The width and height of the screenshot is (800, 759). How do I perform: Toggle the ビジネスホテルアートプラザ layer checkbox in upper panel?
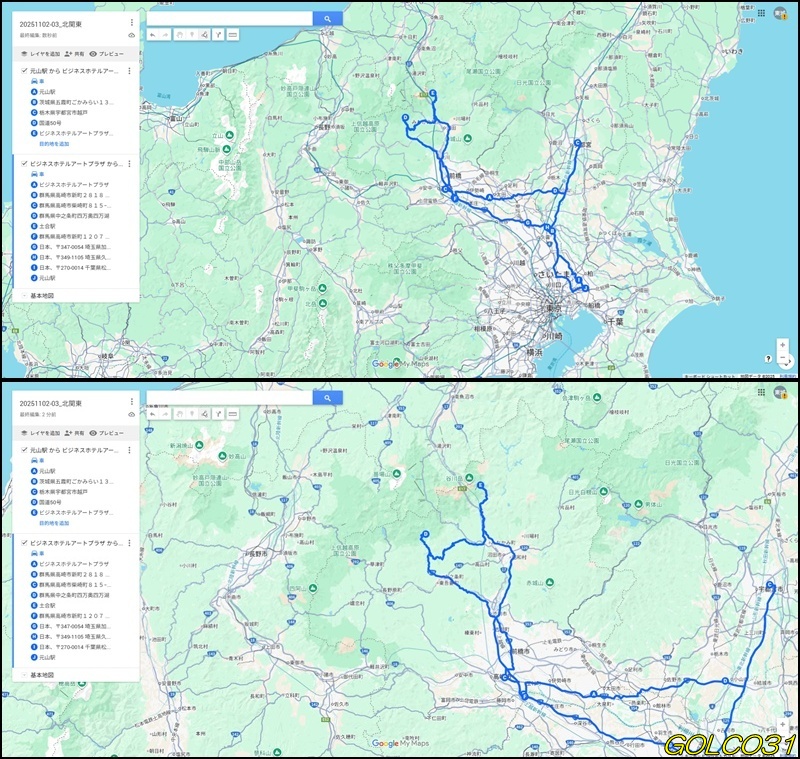24,163
